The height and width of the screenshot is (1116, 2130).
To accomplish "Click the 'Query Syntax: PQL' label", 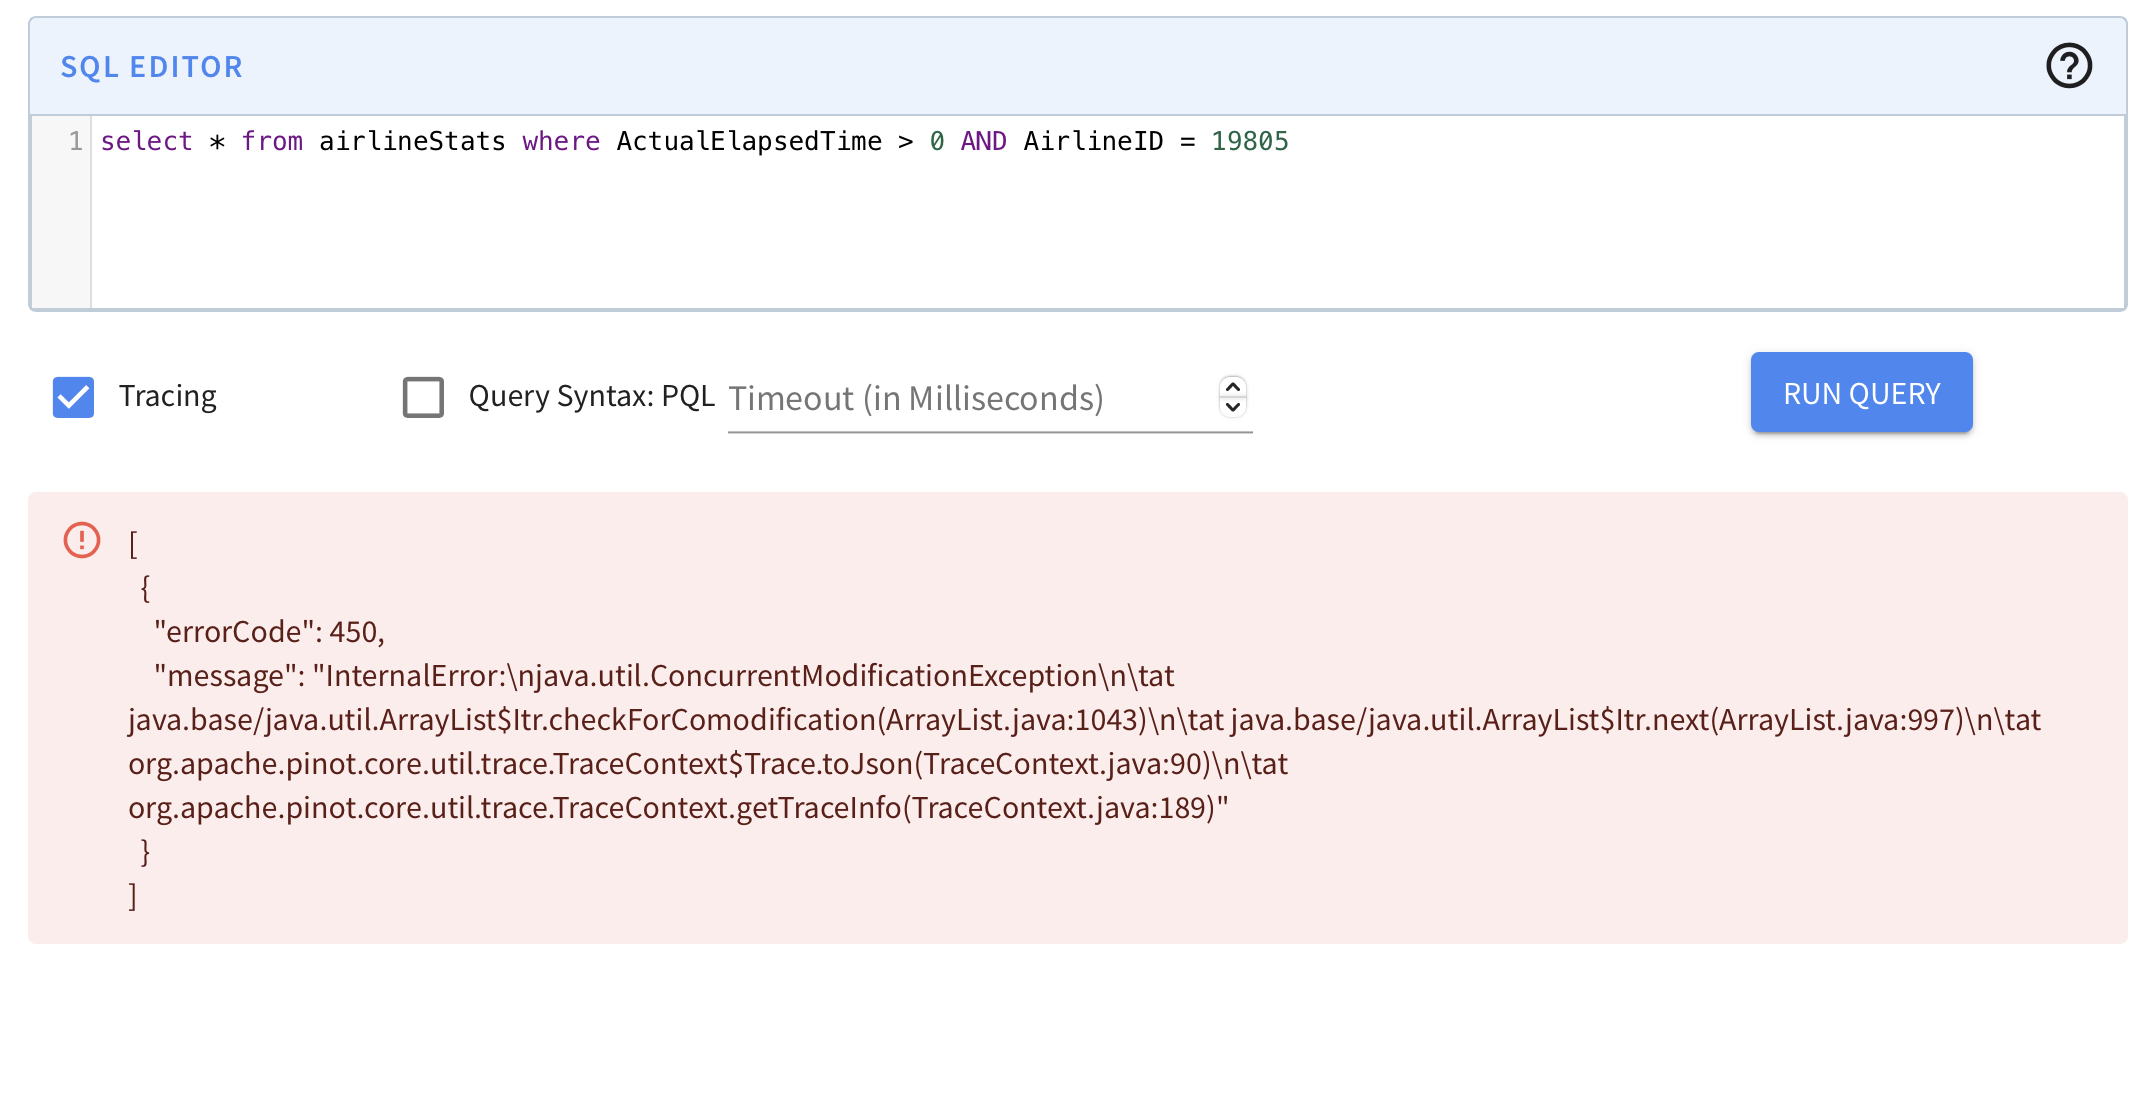I will coord(592,397).
